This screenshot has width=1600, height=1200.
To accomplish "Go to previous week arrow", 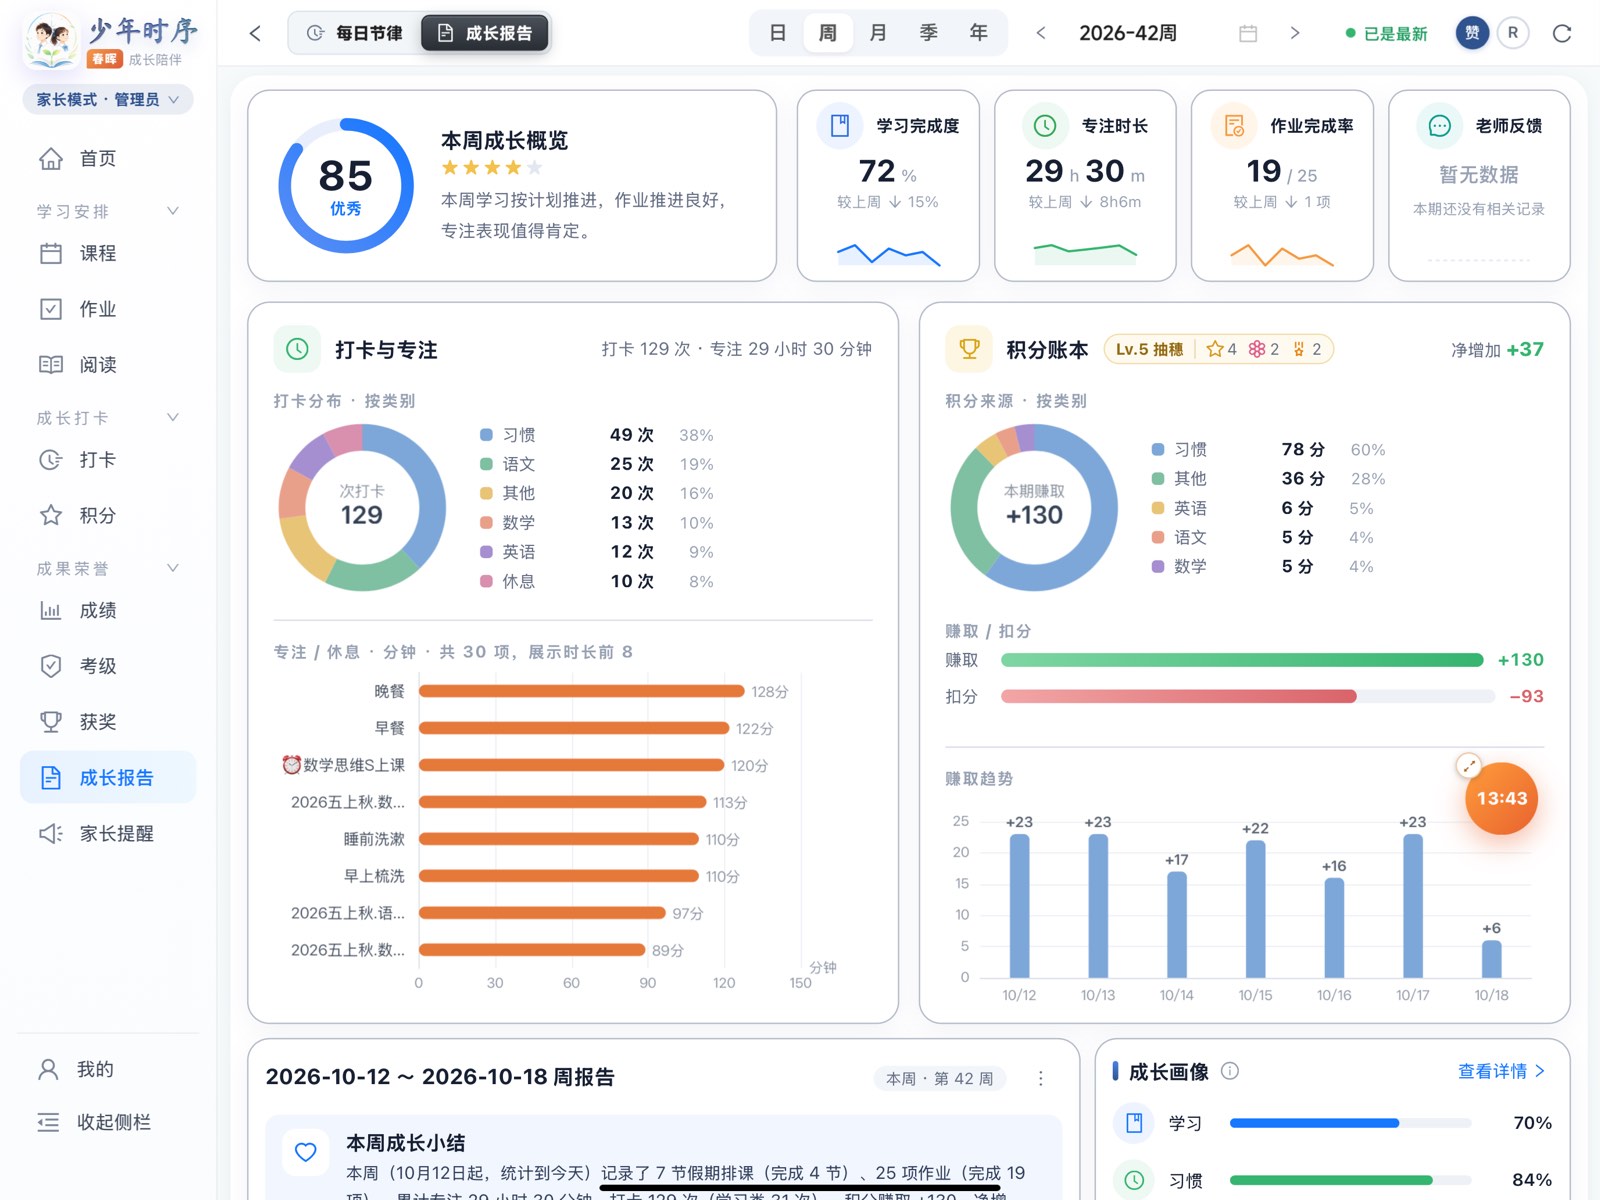I will [x=1041, y=33].
